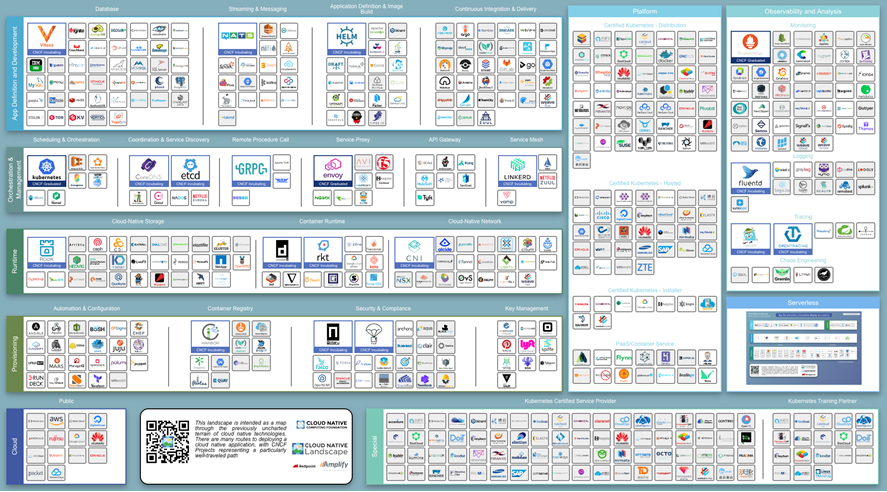
Task: Select Kubernetes Training Partner heading
Action: [822, 401]
